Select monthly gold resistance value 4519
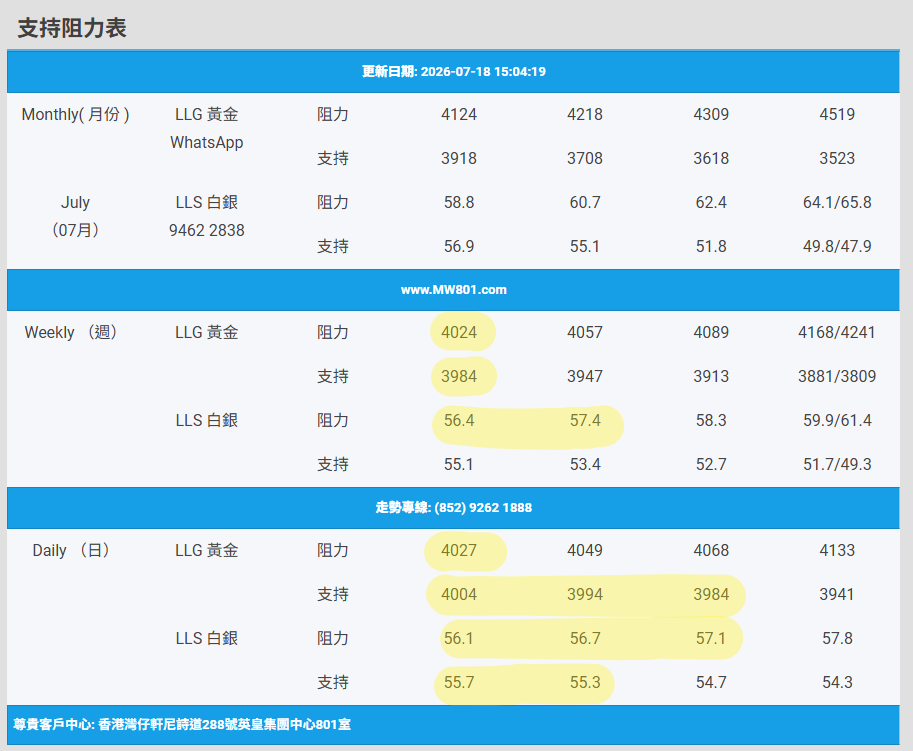Screen dimensions: 914x751 pyautogui.click(x=836, y=114)
